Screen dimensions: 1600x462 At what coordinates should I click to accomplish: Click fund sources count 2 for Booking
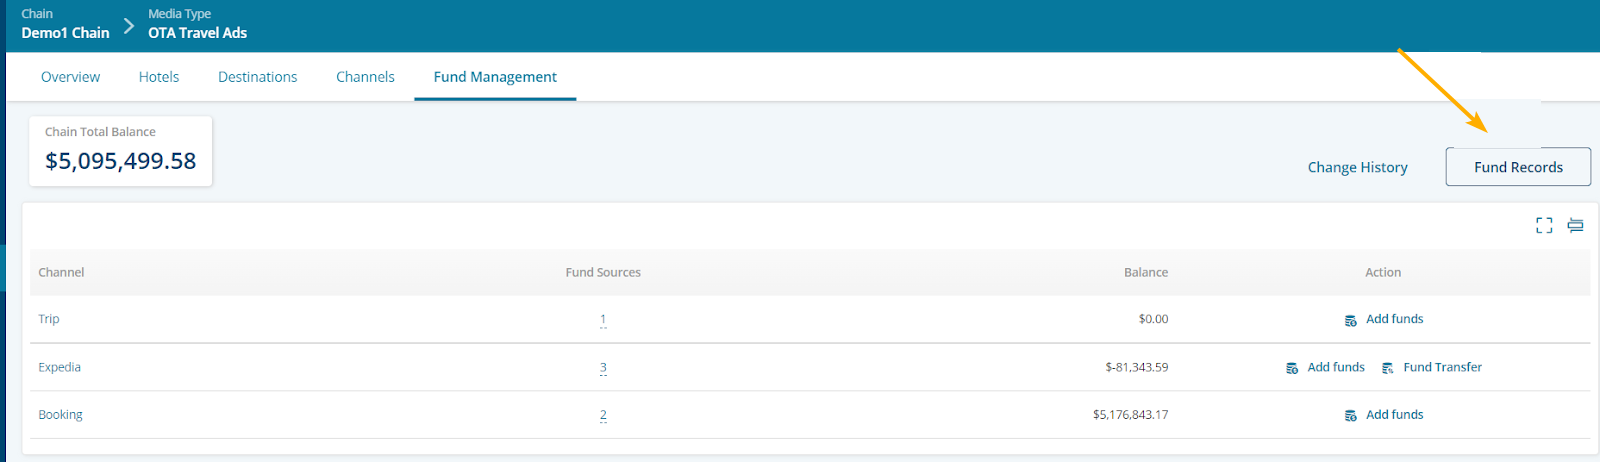603,414
